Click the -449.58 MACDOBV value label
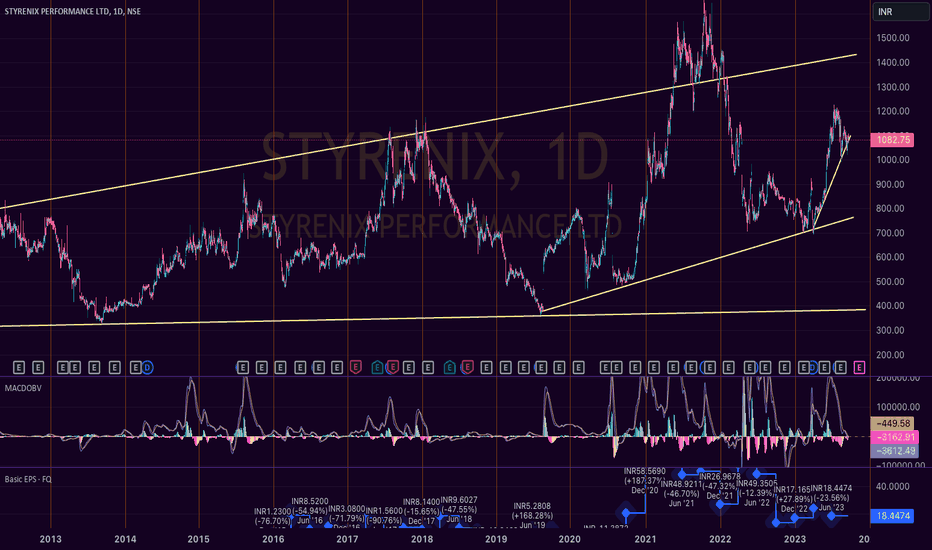 click(x=892, y=423)
